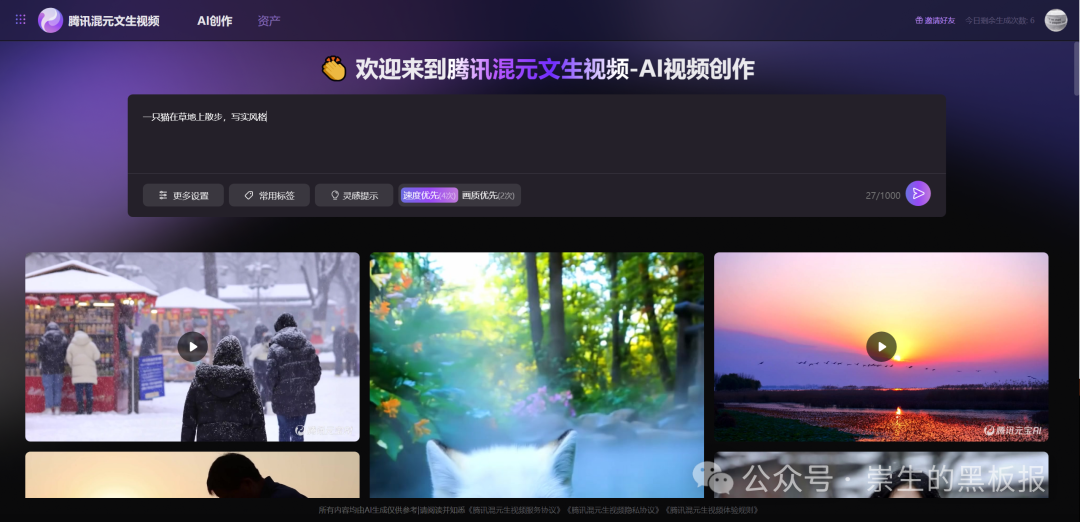Open the forest white cat video thumbnail
Viewport: 1080px width, 522px height.
click(x=537, y=375)
